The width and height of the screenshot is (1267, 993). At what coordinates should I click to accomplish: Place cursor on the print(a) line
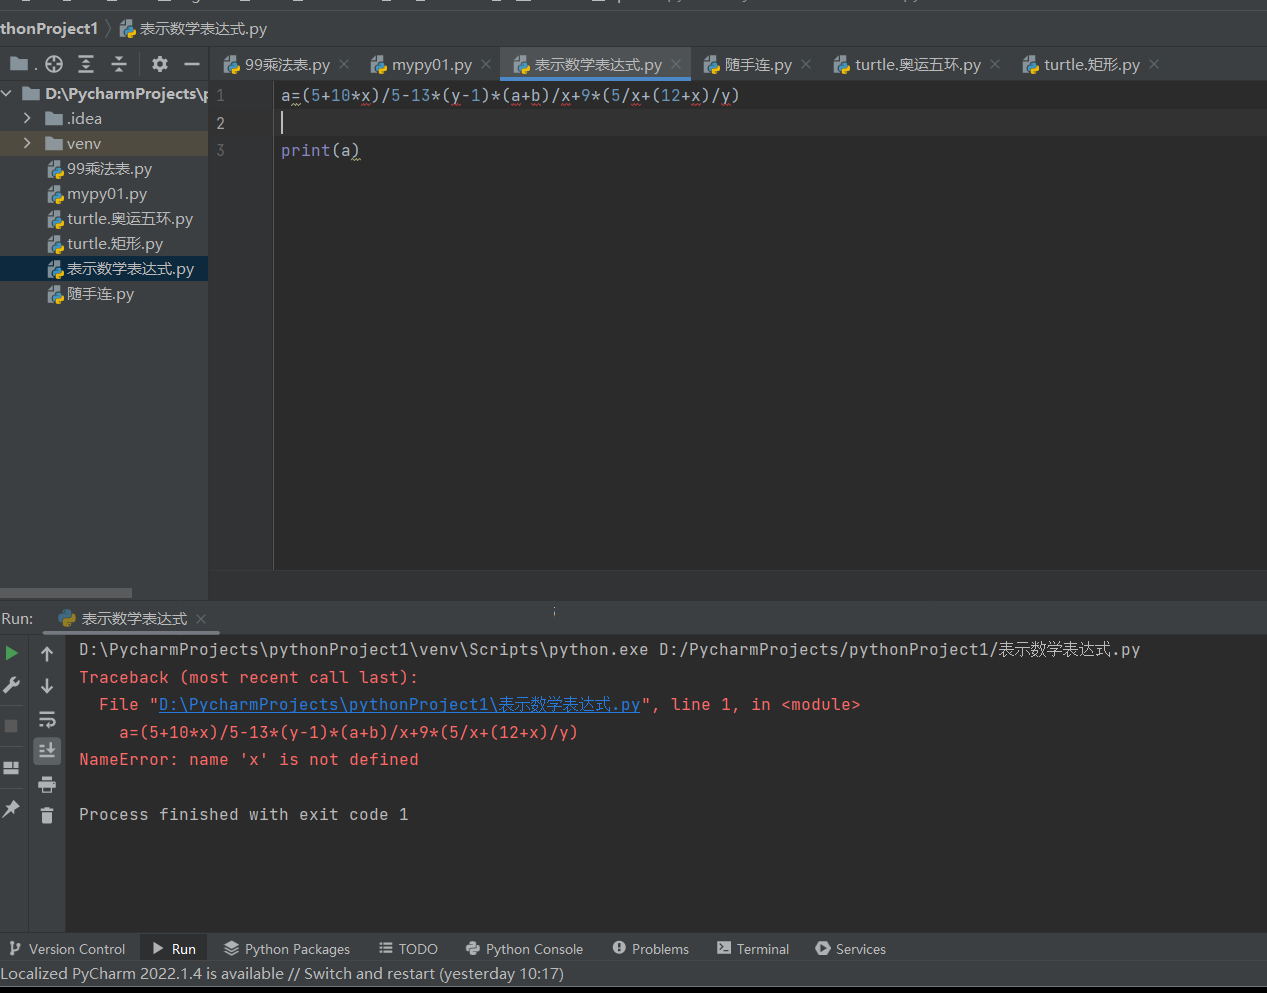320,150
